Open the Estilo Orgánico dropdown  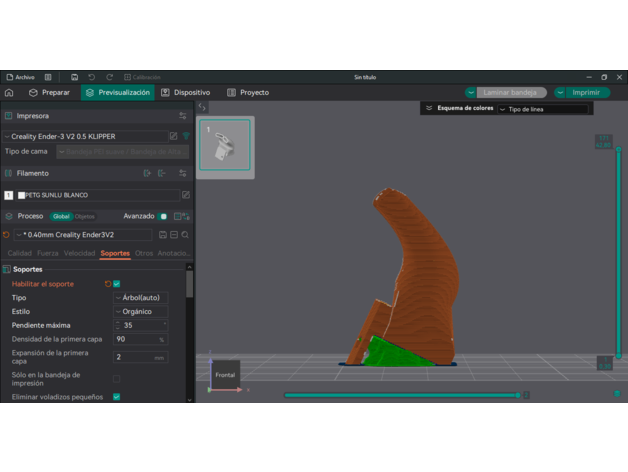click(x=141, y=312)
